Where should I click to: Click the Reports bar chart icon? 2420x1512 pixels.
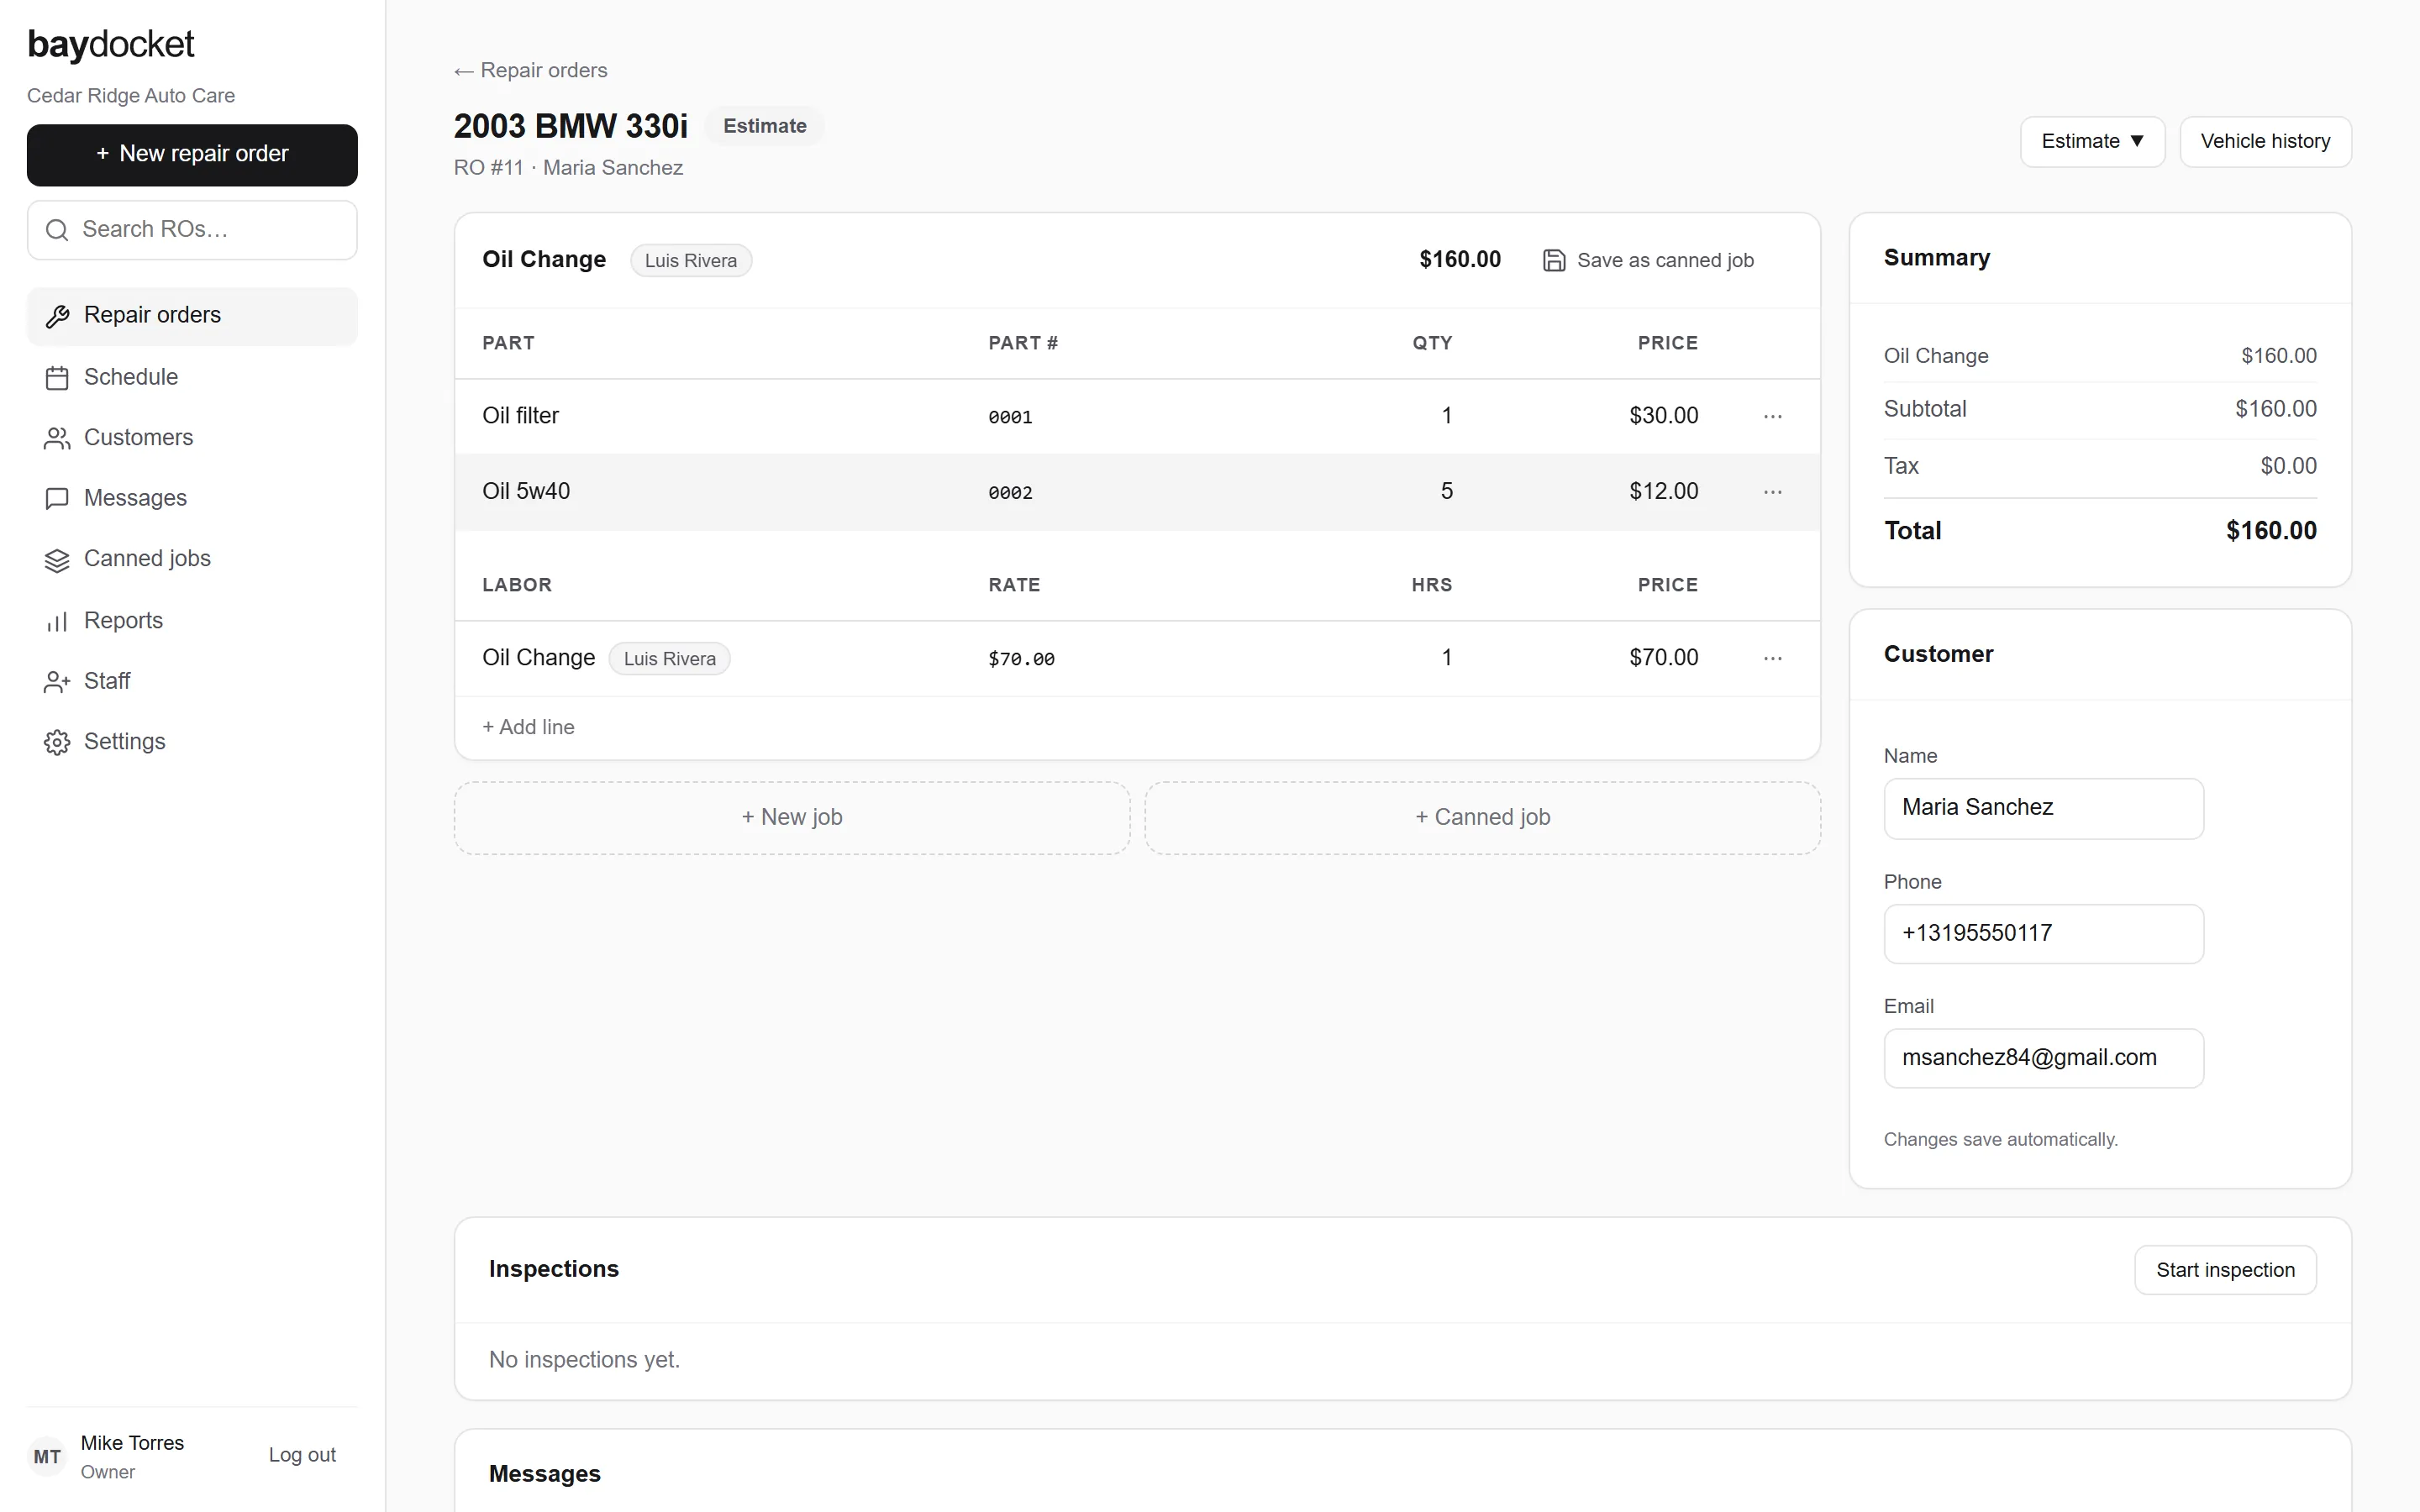(57, 621)
